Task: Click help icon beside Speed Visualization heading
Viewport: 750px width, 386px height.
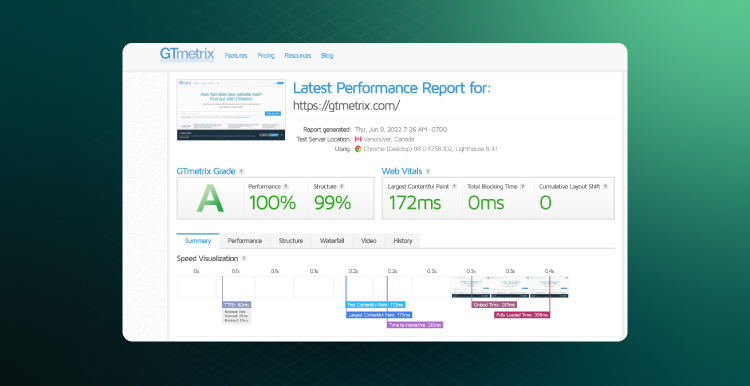Action: tap(243, 258)
